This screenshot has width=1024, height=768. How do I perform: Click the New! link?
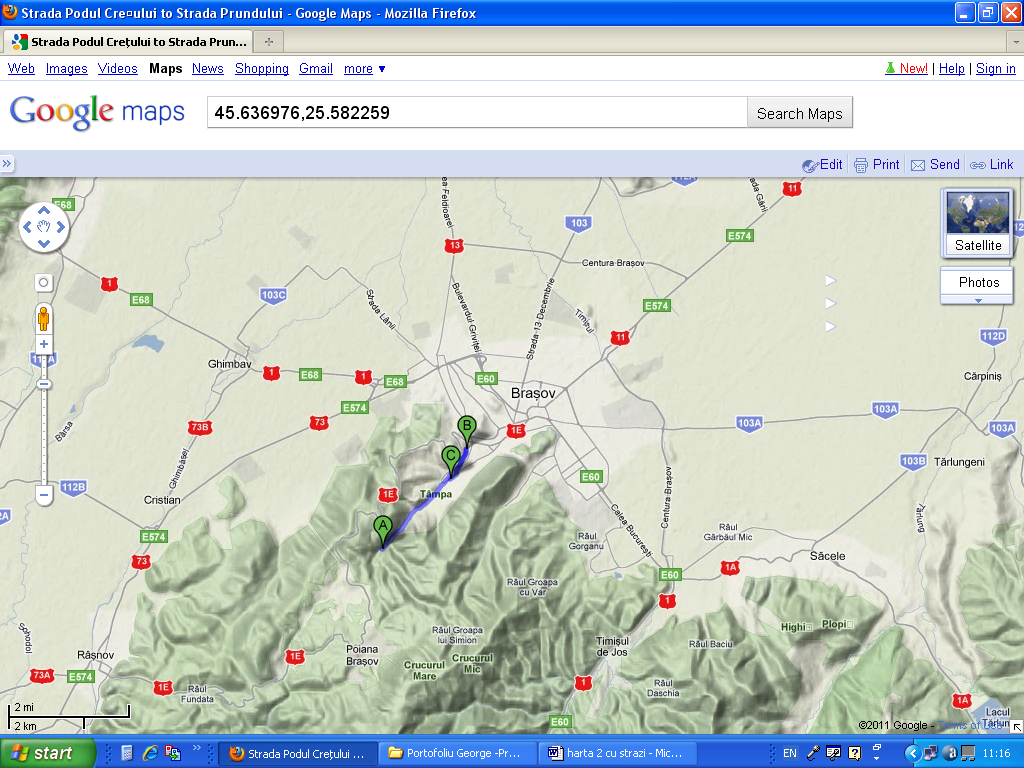[914, 69]
